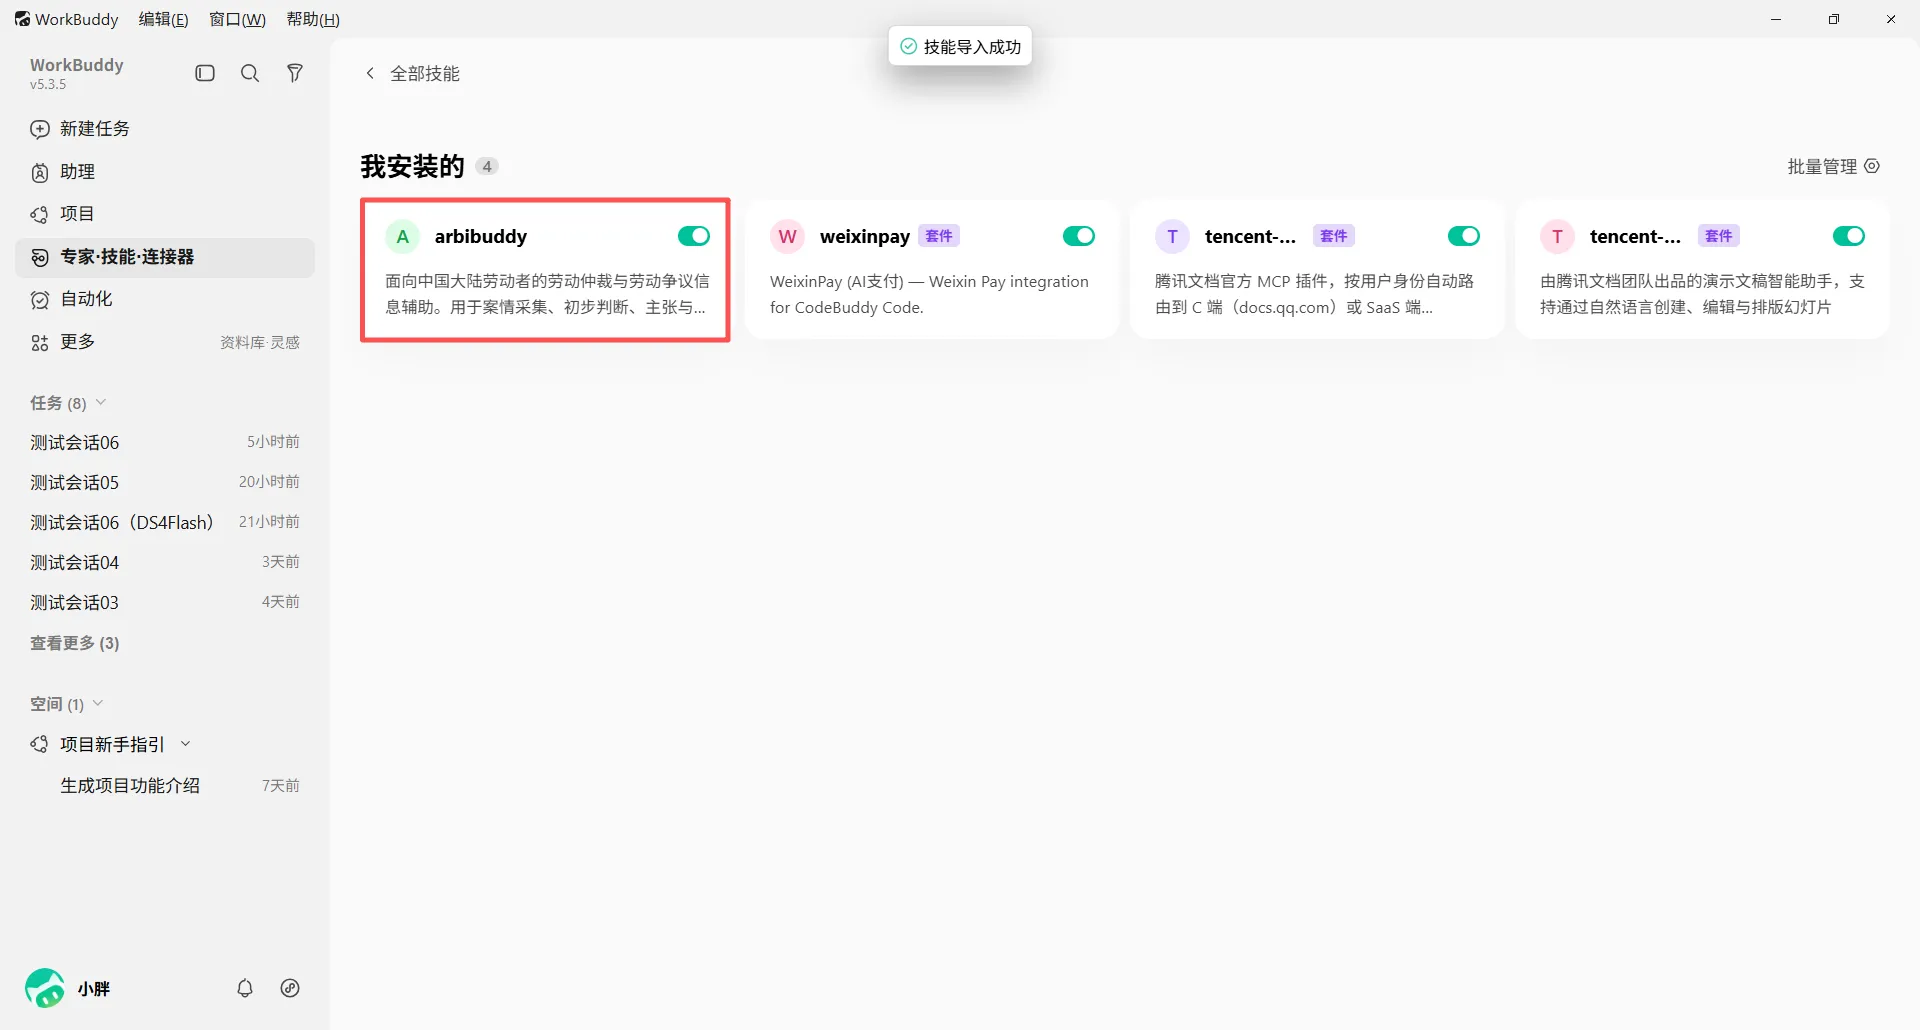Open 资料库·灵感 shortcut text
This screenshot has height=1030, width=1920.
260,342
